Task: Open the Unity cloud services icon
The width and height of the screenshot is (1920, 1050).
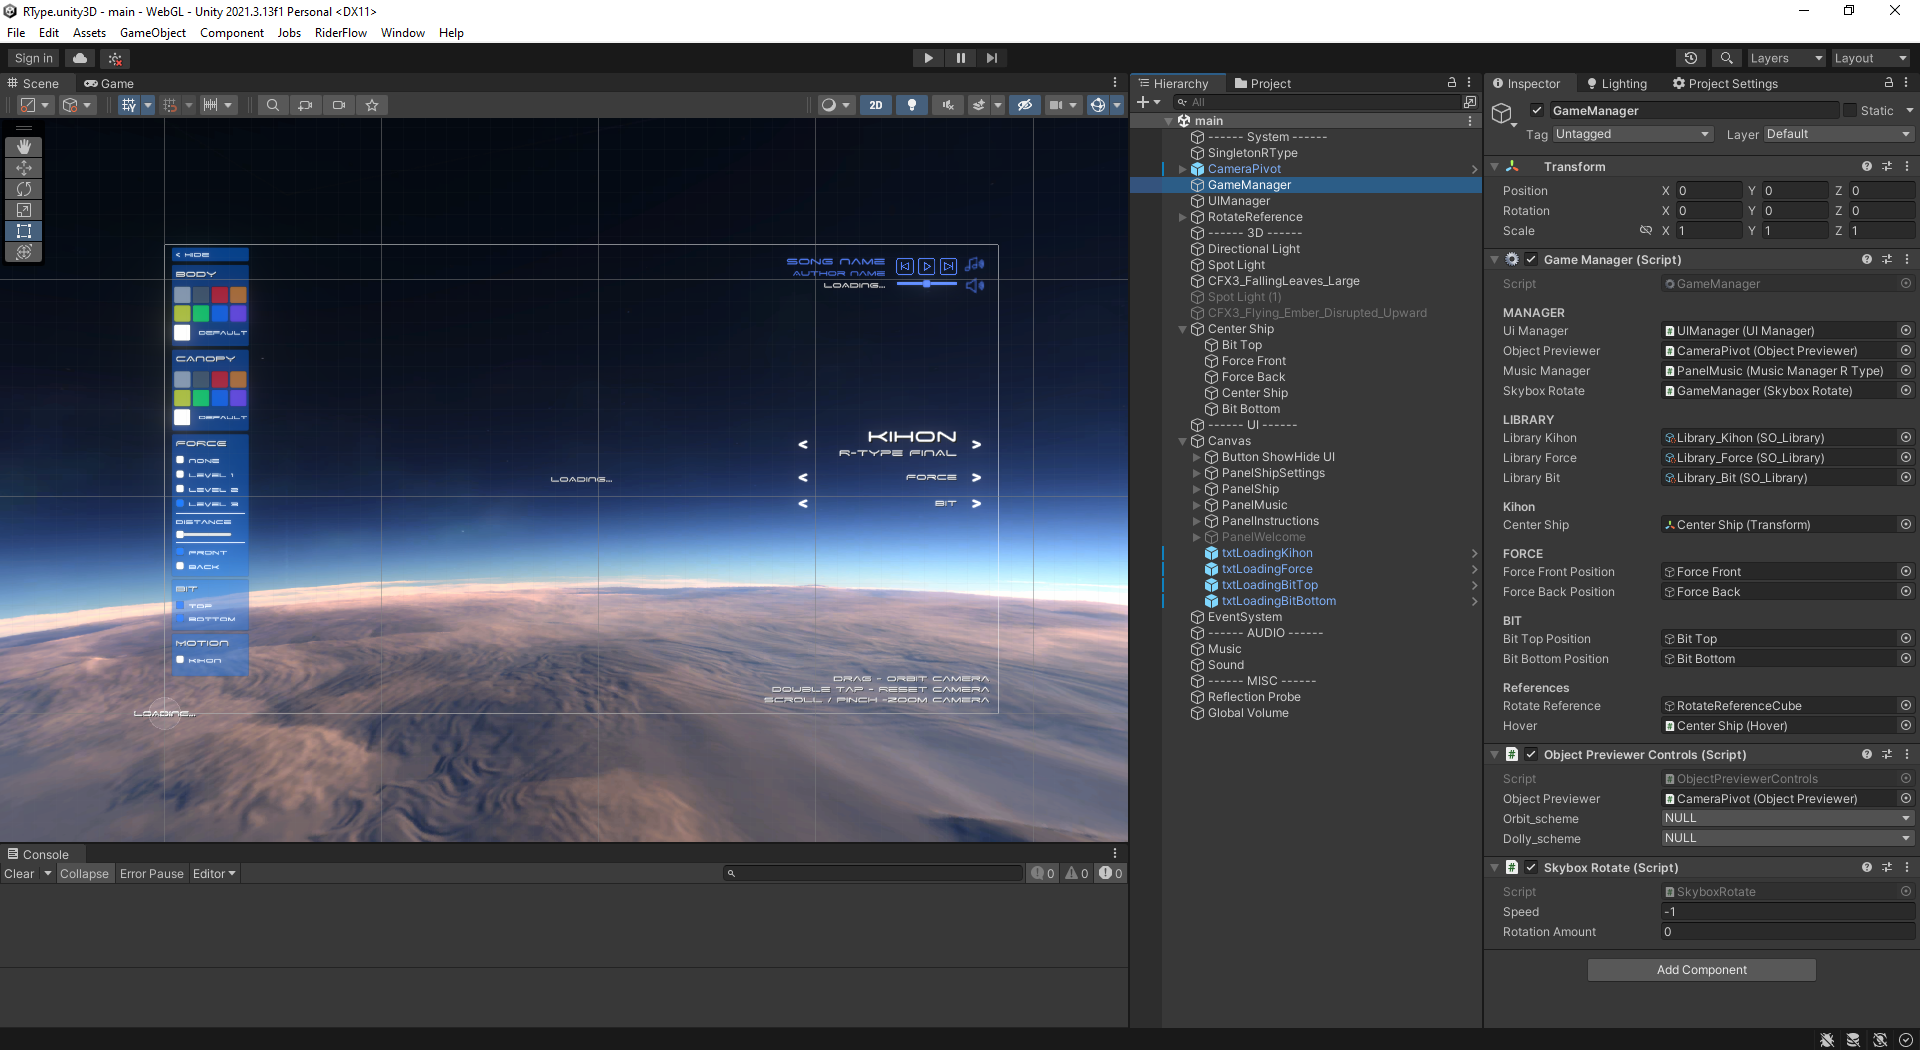Action: (80, 58)
